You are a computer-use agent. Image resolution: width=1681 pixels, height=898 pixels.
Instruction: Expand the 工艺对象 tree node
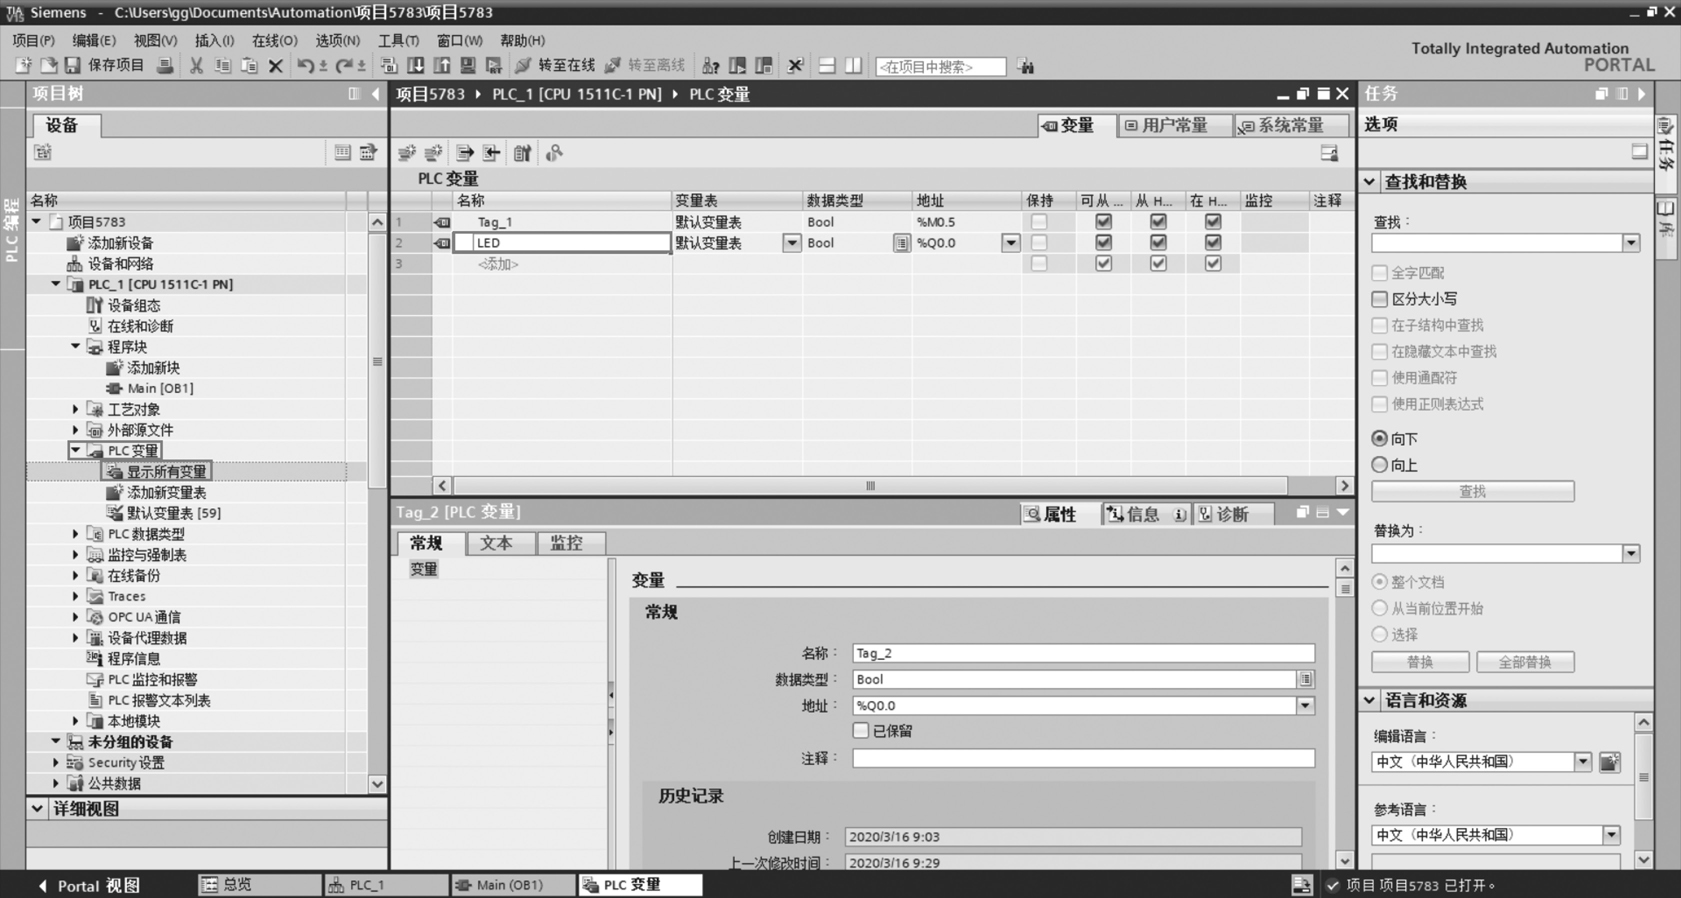coord(76,409)
